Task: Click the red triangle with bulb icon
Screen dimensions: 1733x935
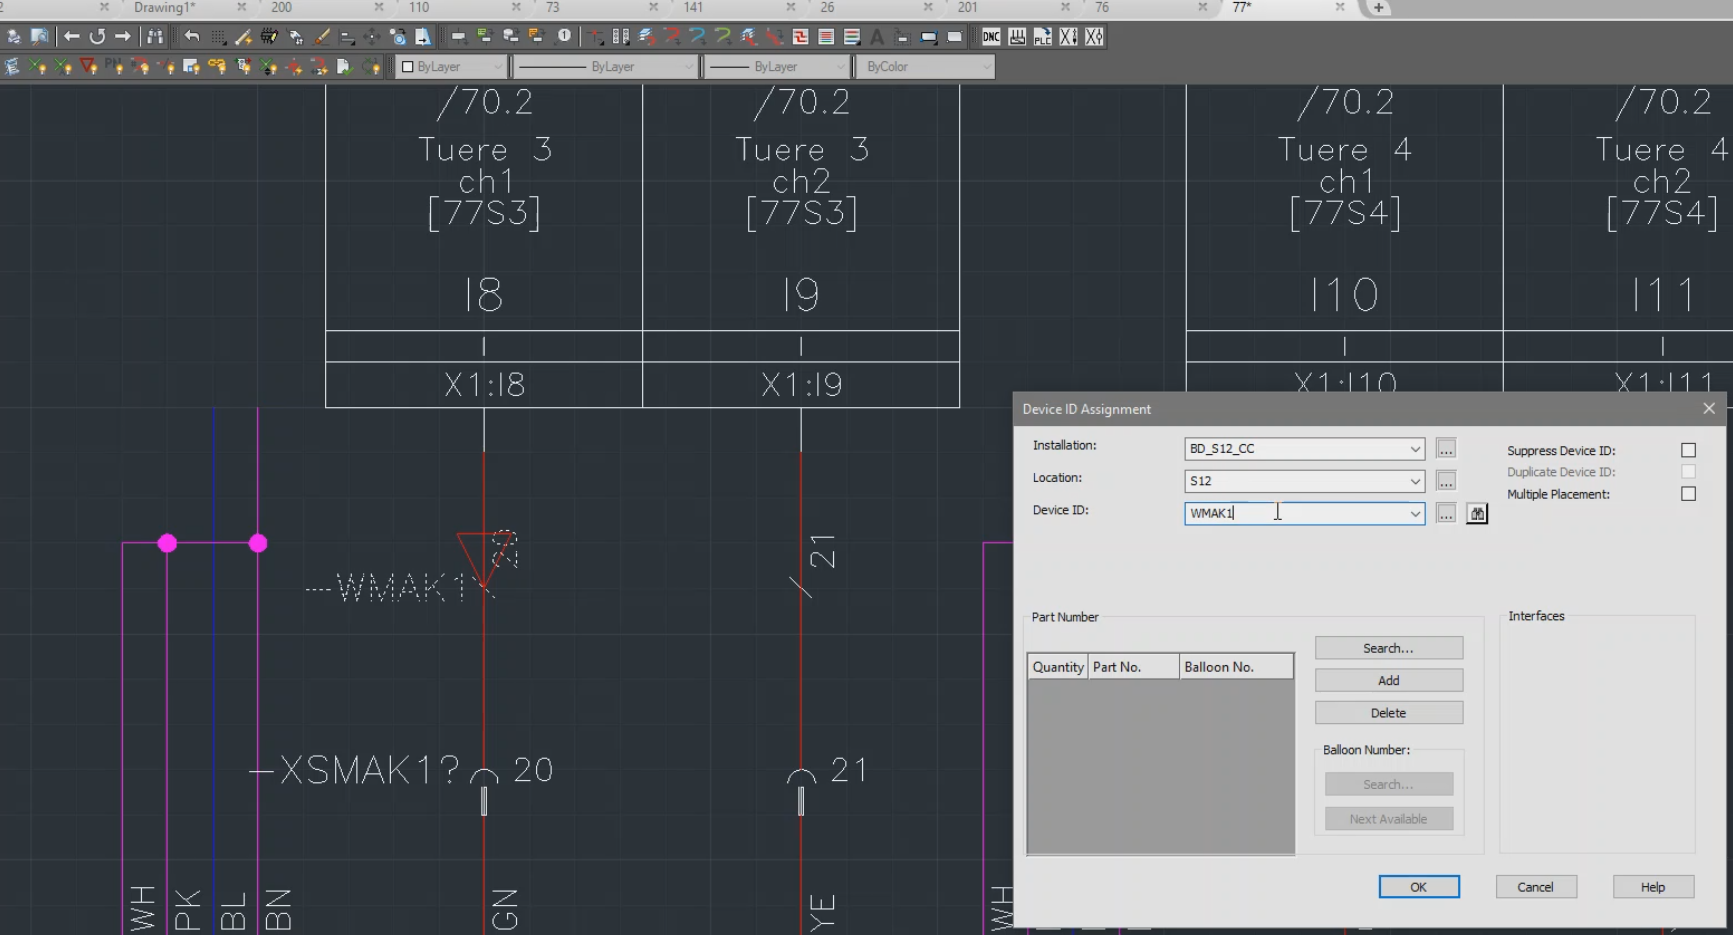Action: [89, 66]
